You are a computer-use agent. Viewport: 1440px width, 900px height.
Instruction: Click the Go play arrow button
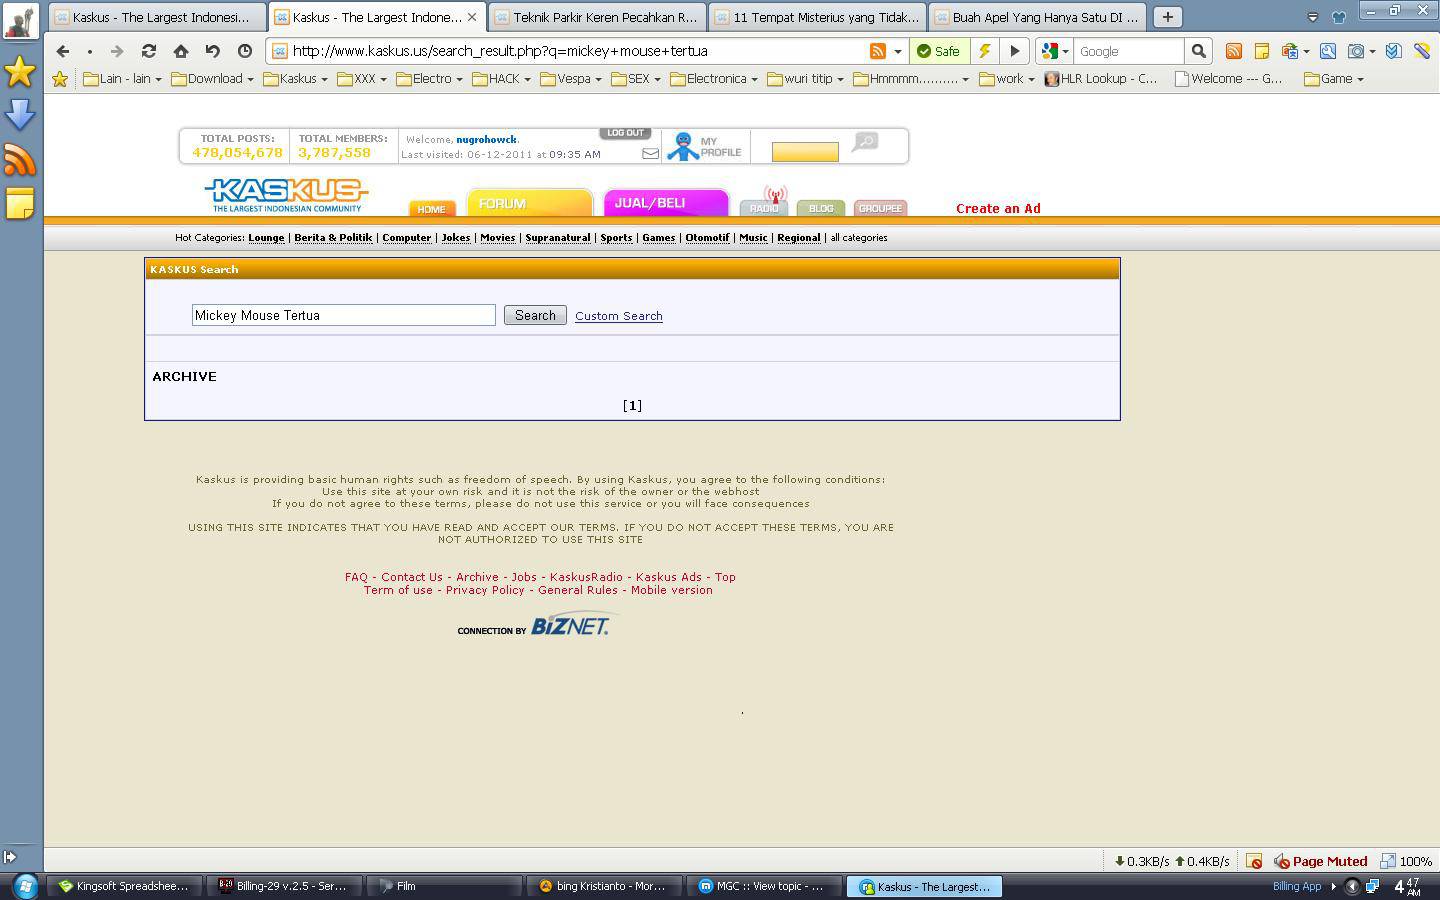pyautogui.click(x=1015, y=51)
